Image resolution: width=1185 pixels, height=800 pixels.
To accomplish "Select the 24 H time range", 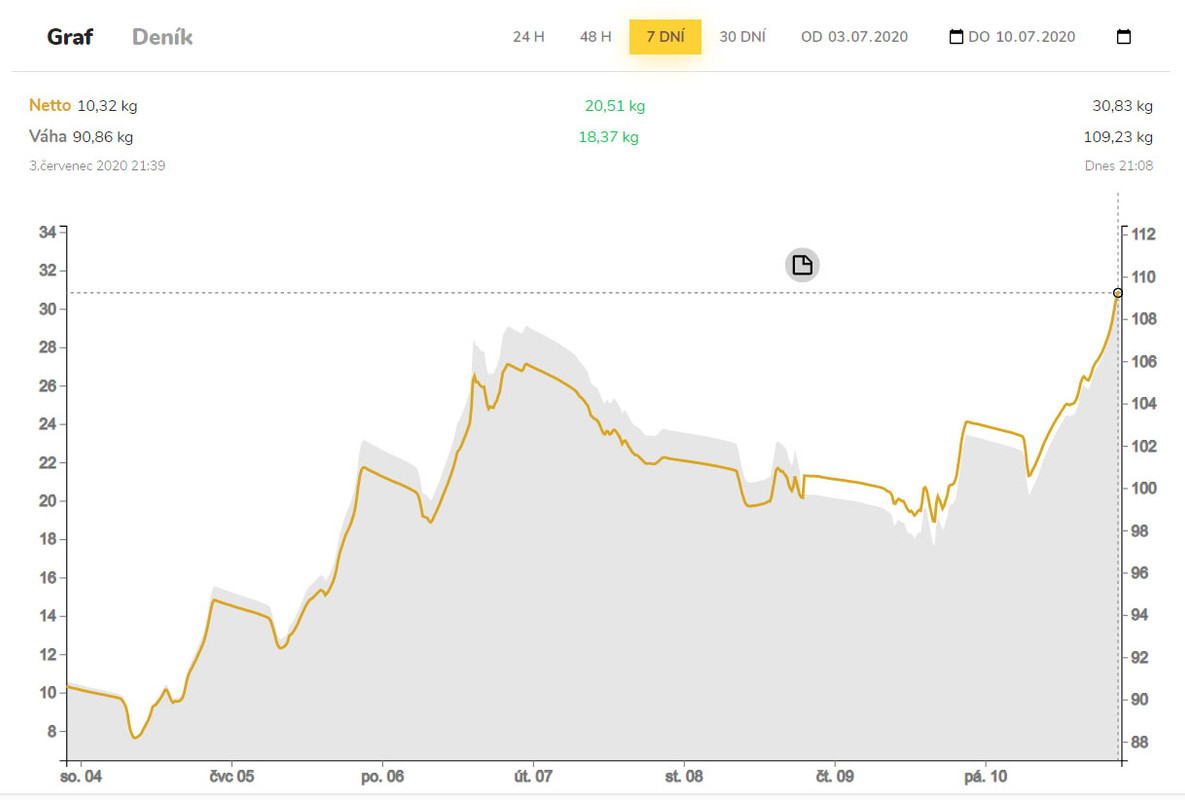I will pyautogui.click(x=528, y=37).
